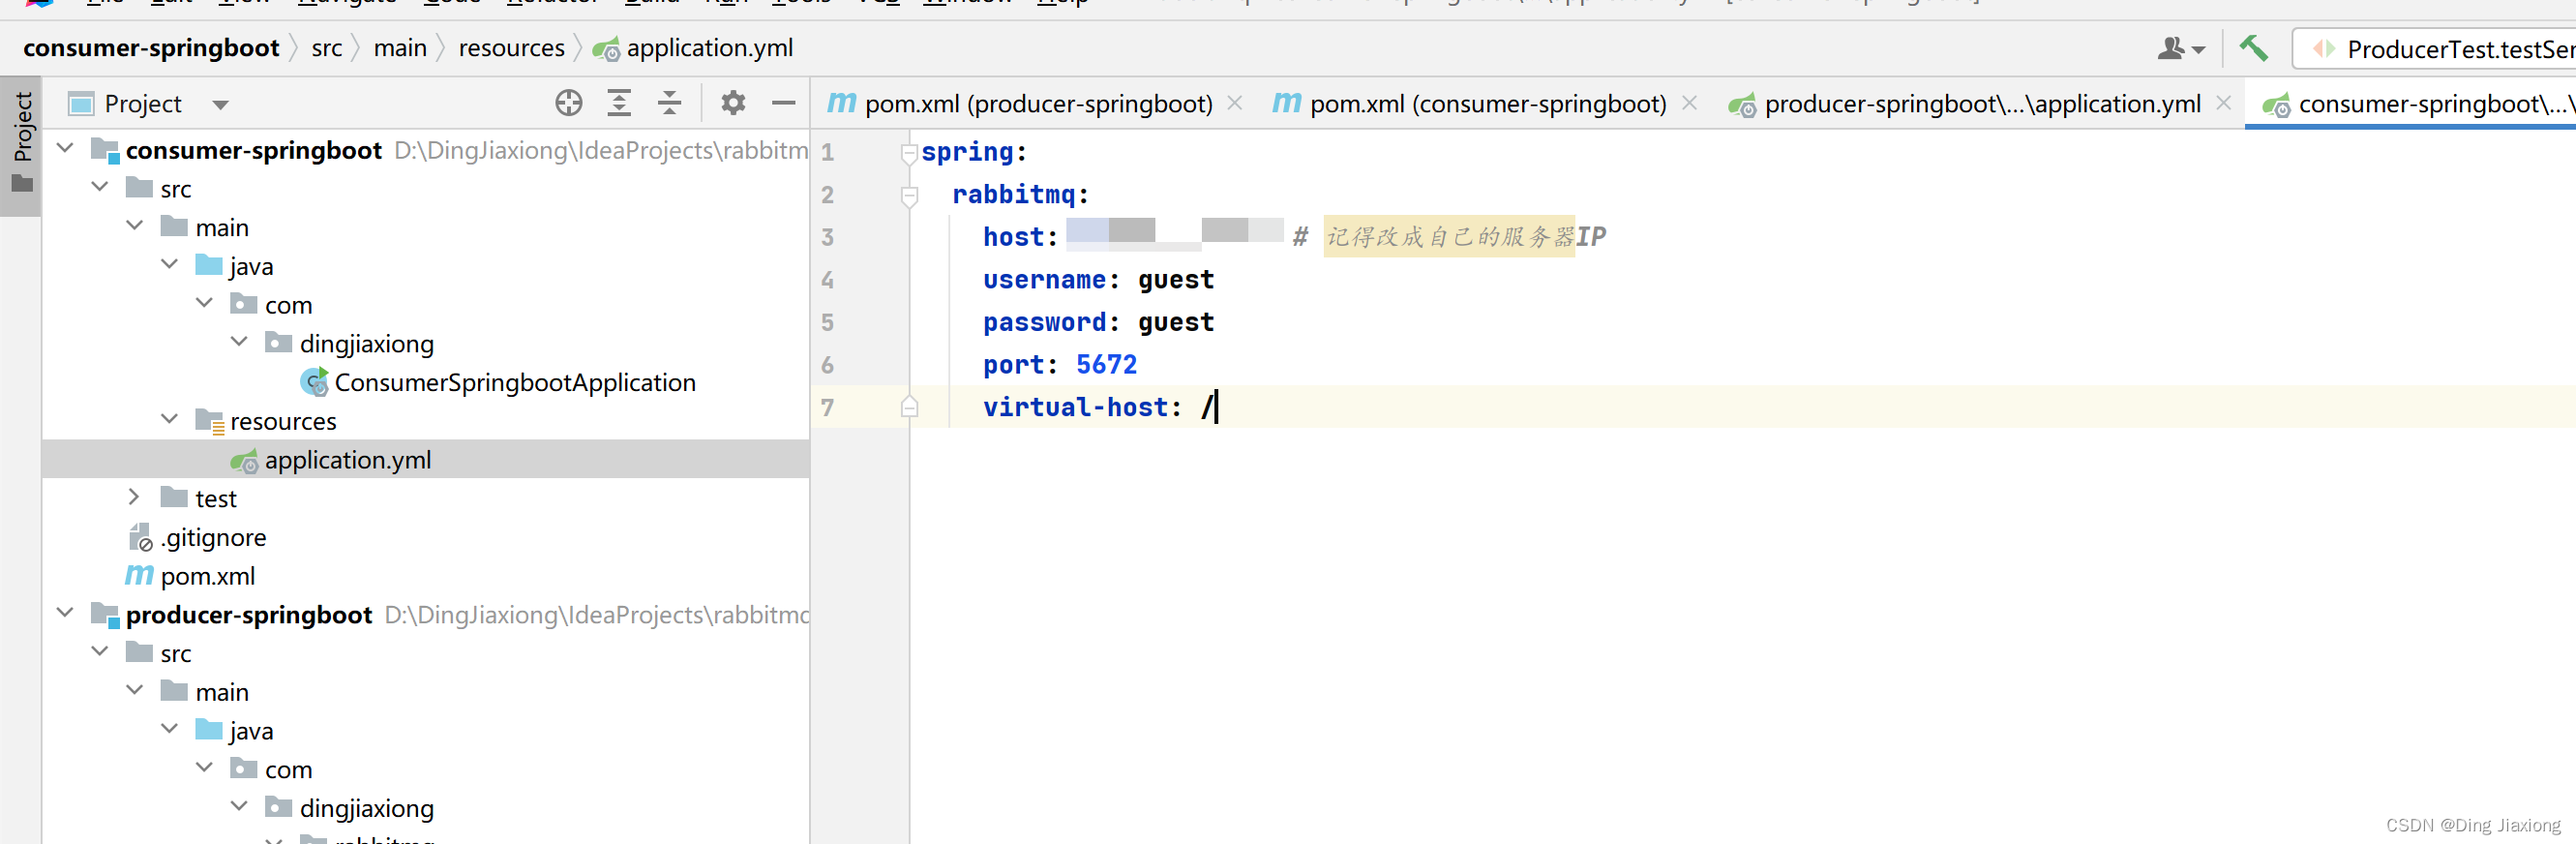Expand the test folder
This screenshot has width=2576, height=844.
[134, 497]
